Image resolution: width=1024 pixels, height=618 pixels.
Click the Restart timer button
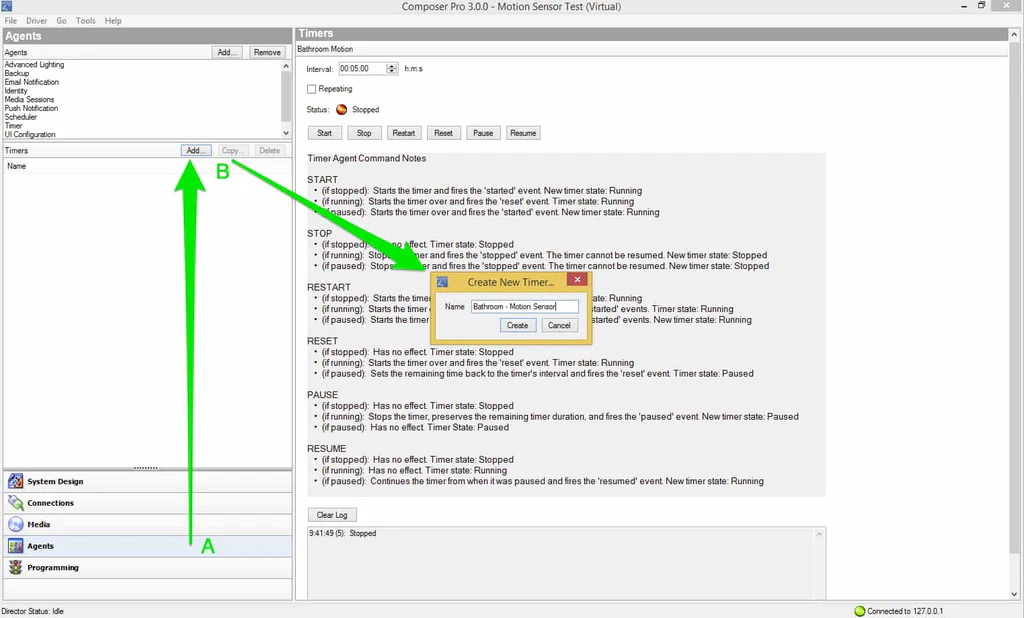[x=404, y=133]
